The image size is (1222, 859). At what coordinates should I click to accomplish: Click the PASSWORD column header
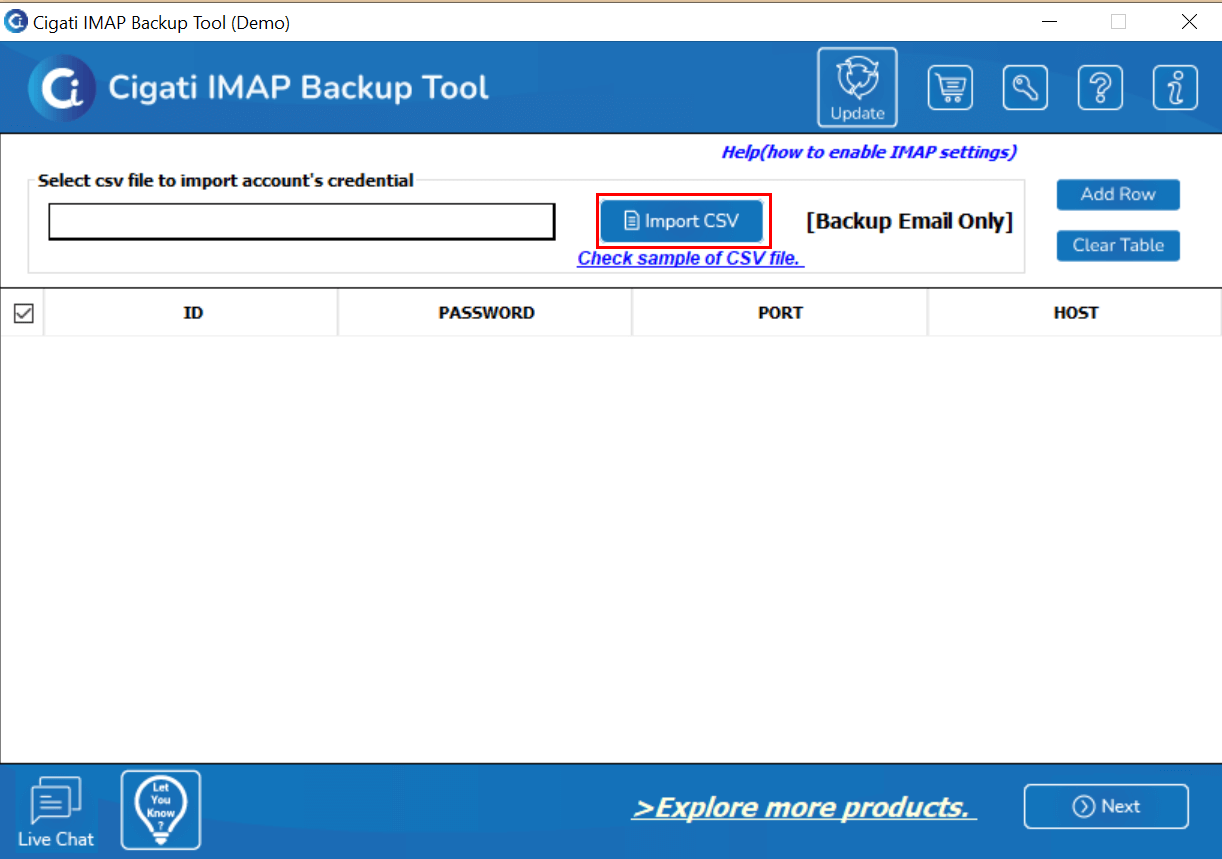[486, 313]
